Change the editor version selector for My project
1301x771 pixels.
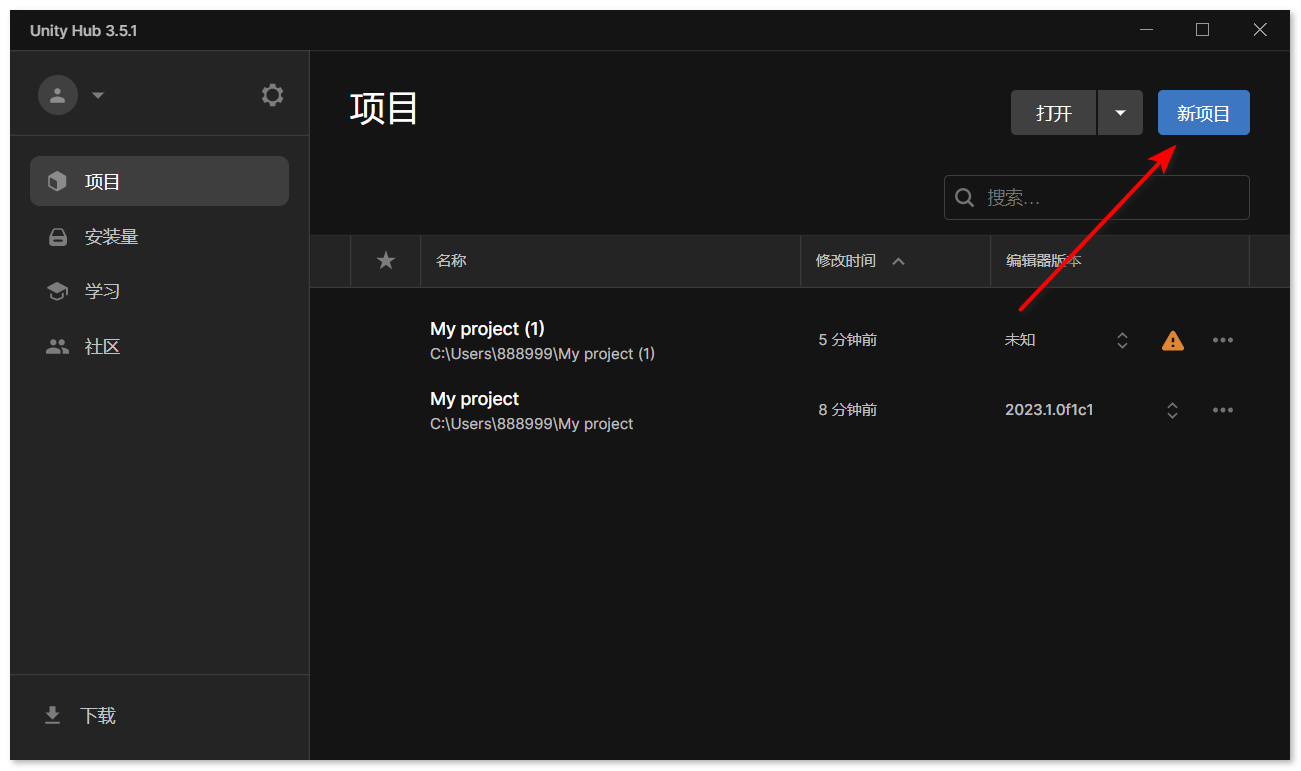[1172, 410]
